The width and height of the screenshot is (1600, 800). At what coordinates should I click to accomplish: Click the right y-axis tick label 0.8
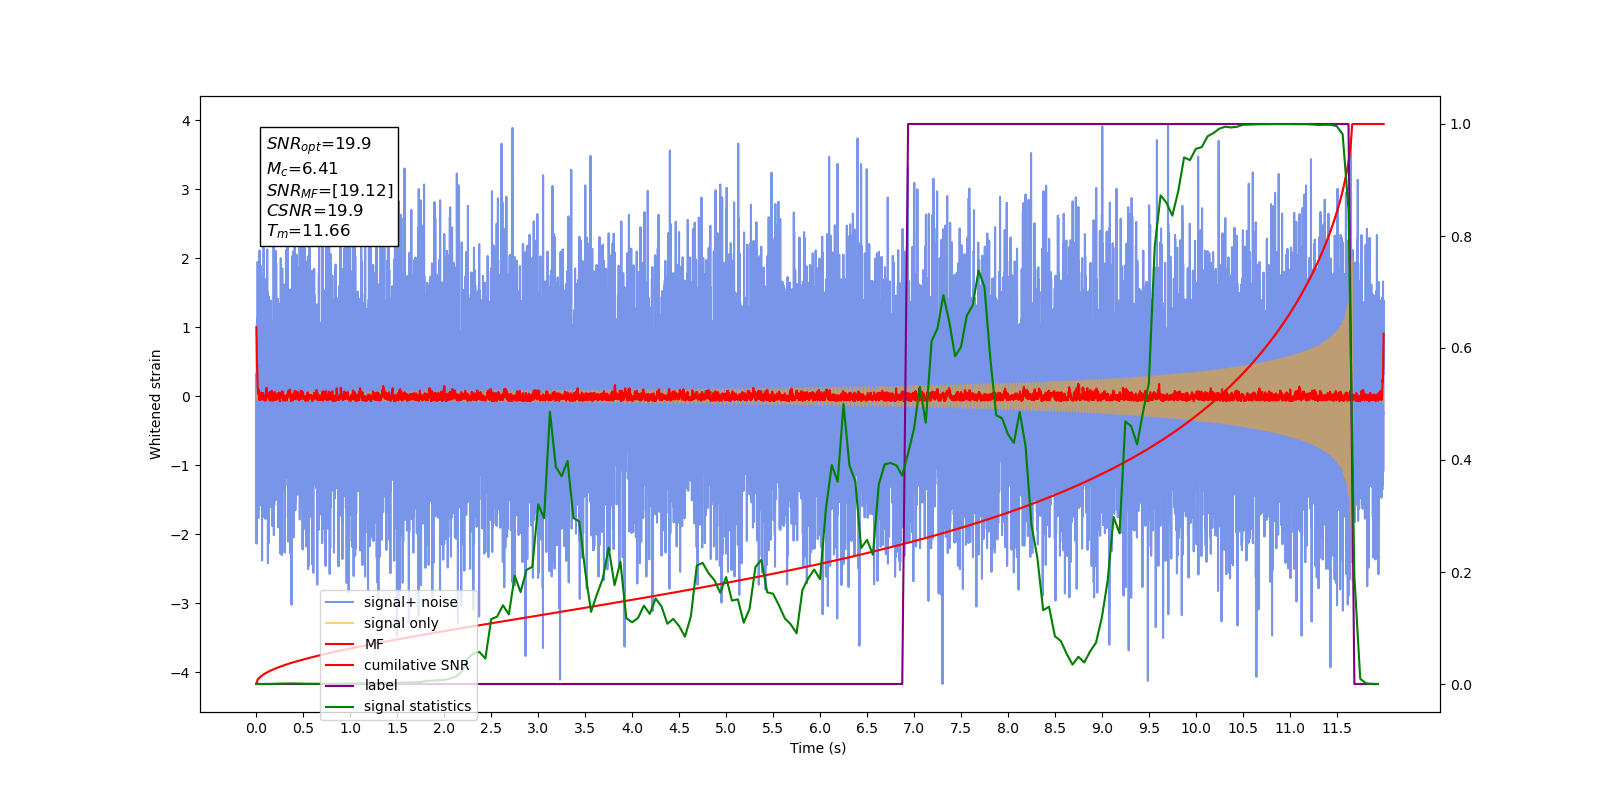coord(1461,237)
